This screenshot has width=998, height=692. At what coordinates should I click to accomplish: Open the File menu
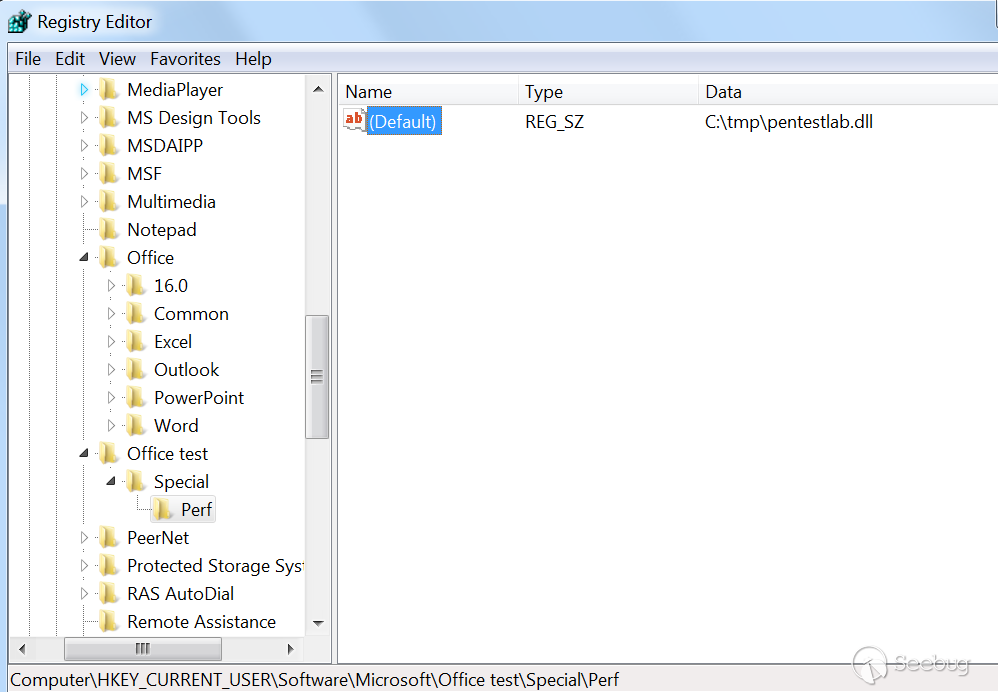[x=28, y=59]
